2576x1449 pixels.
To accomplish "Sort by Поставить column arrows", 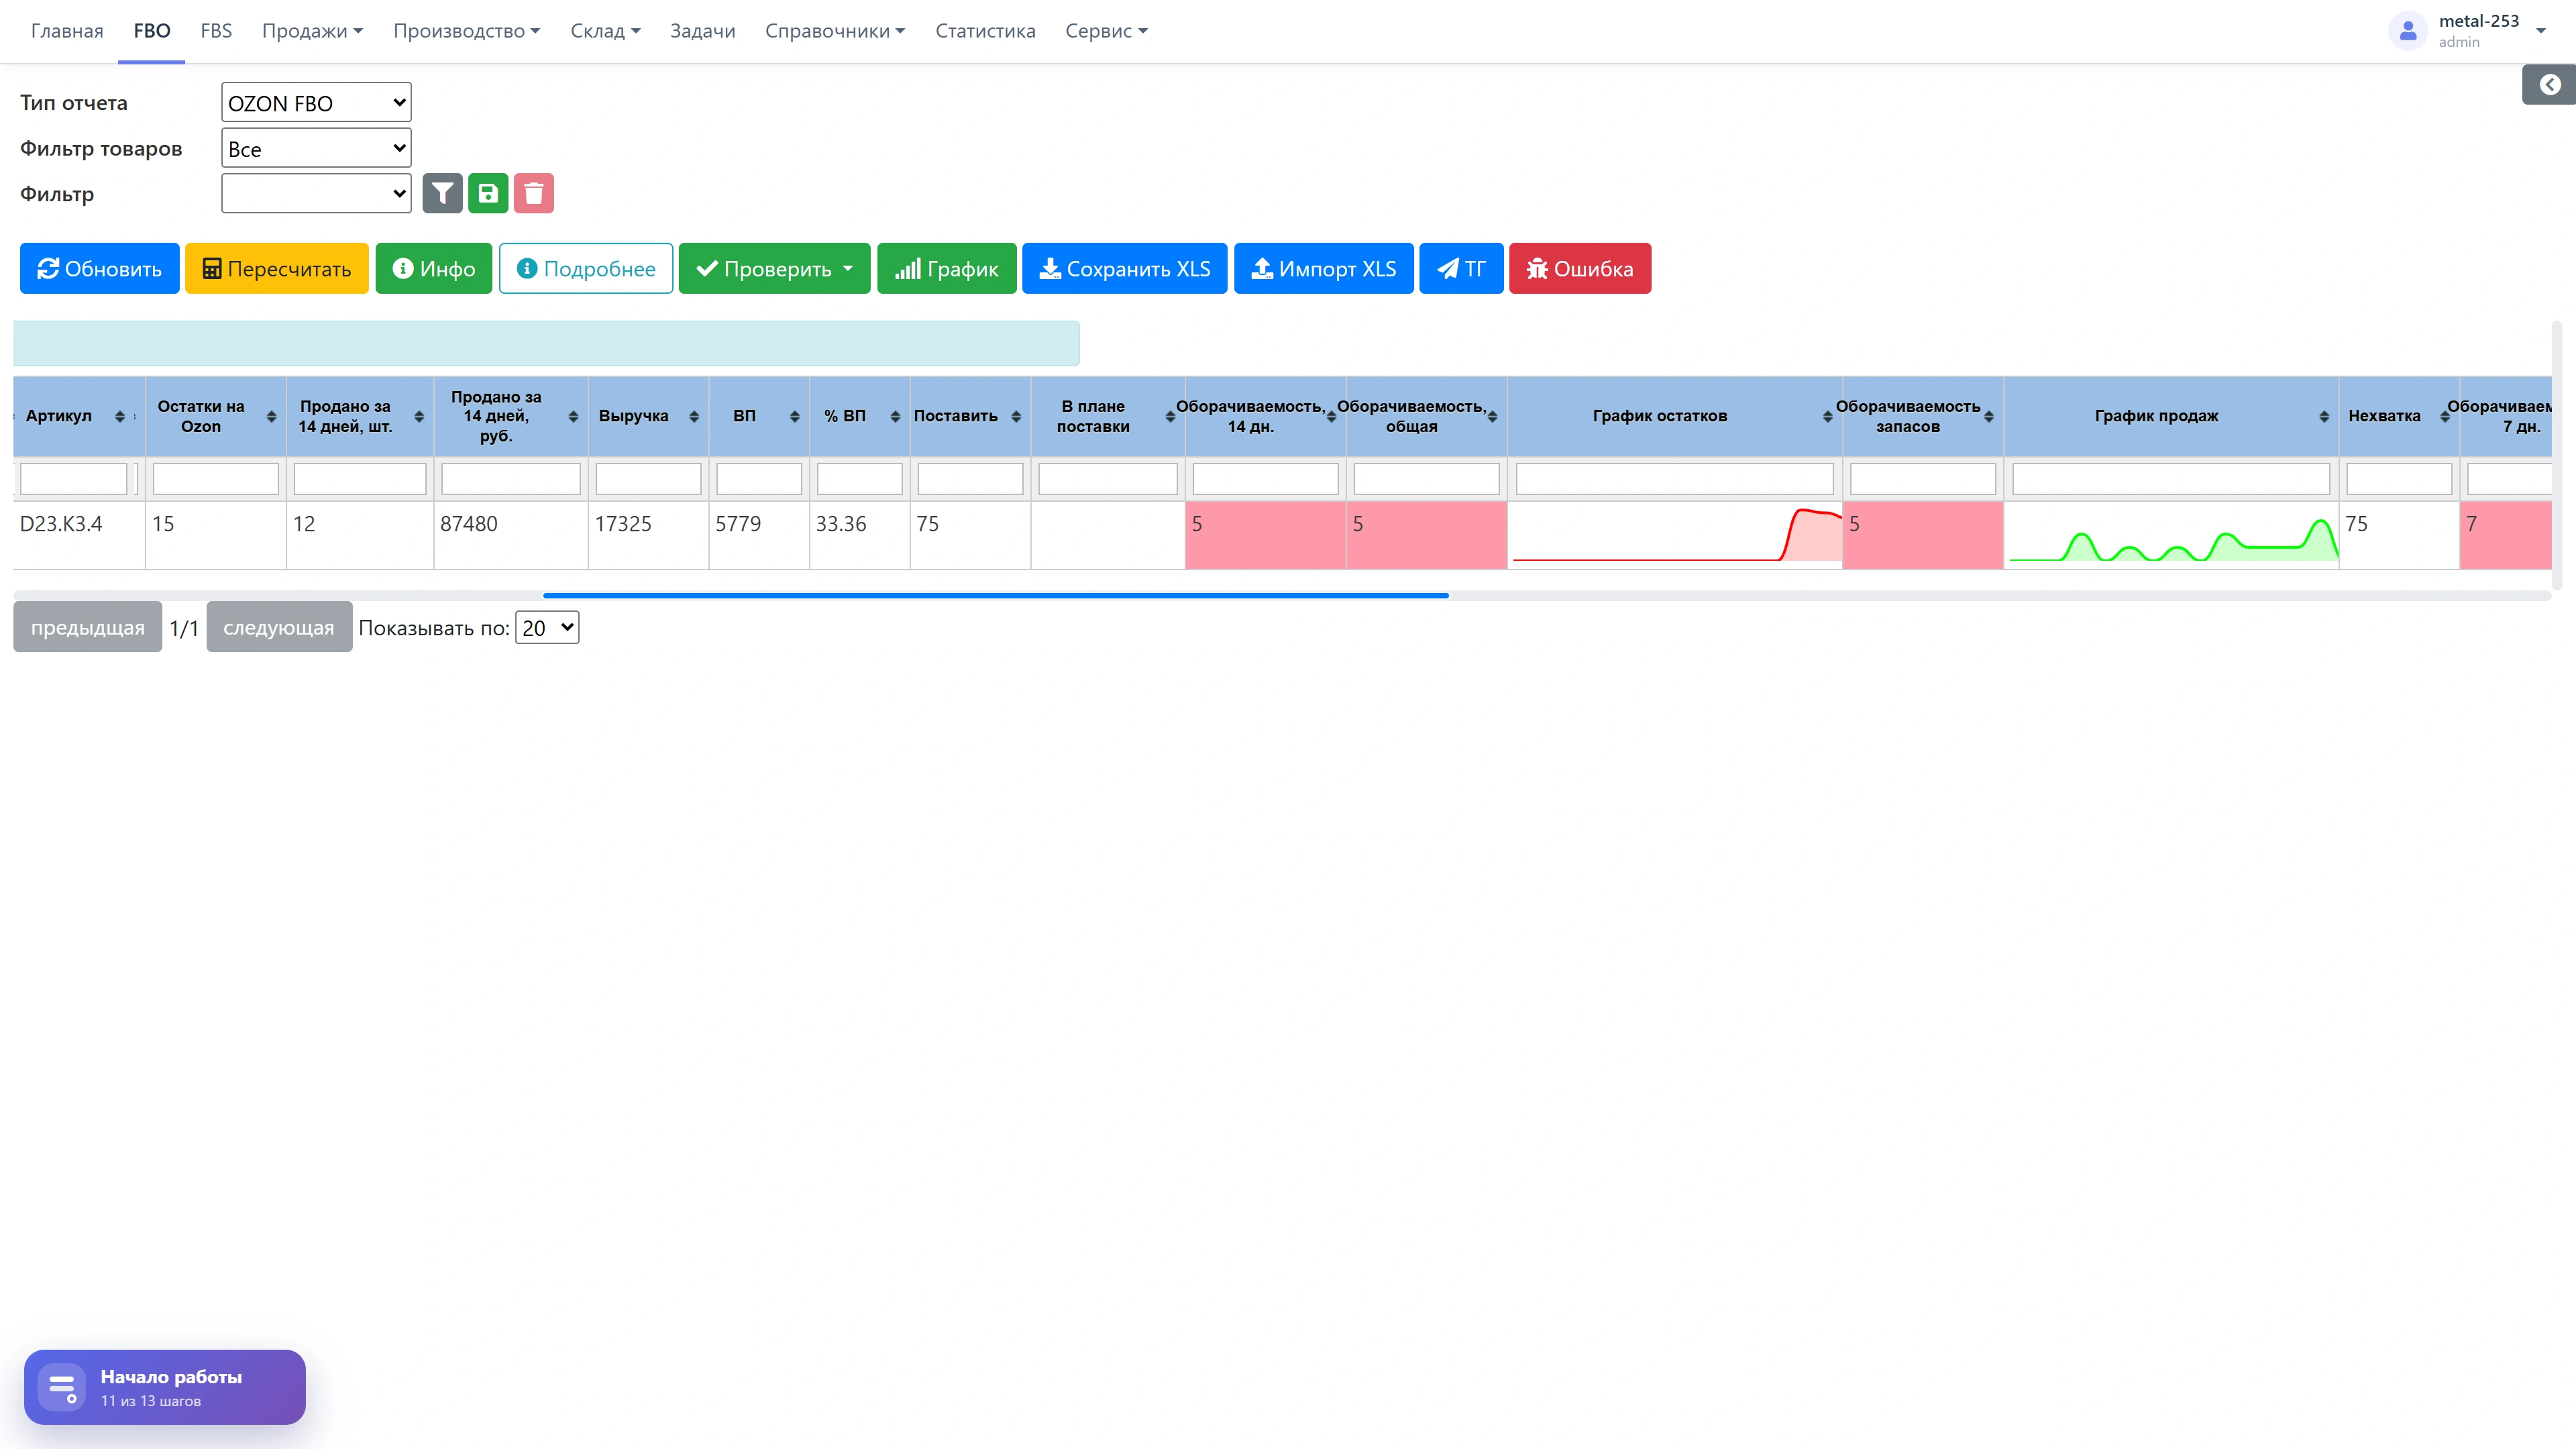I will pos(1016,416).
